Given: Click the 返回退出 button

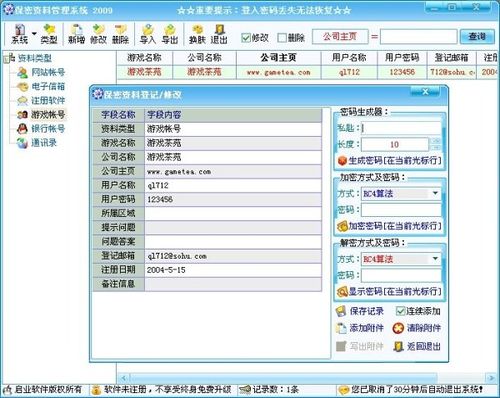Looking at the screenshot, I should coord(417,346).
